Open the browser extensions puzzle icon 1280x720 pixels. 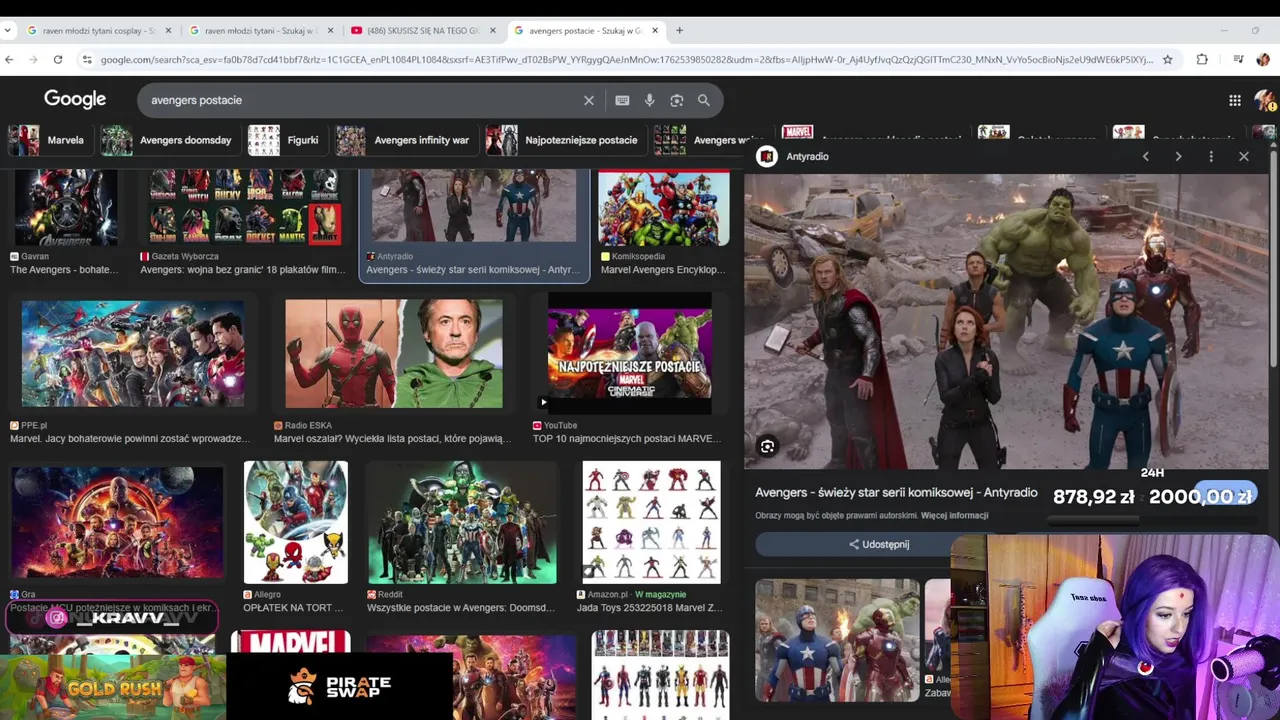click(1202, 60)
